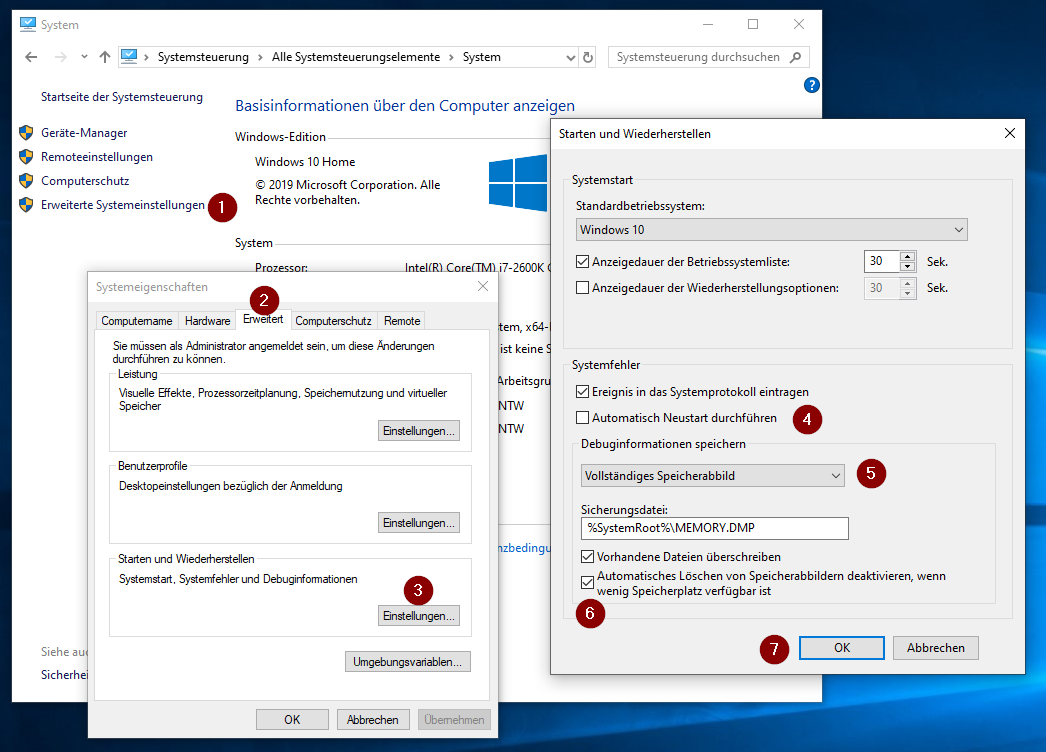Expand the address bar history dropdown
The image size is (1046, 752).
[570, 57]
